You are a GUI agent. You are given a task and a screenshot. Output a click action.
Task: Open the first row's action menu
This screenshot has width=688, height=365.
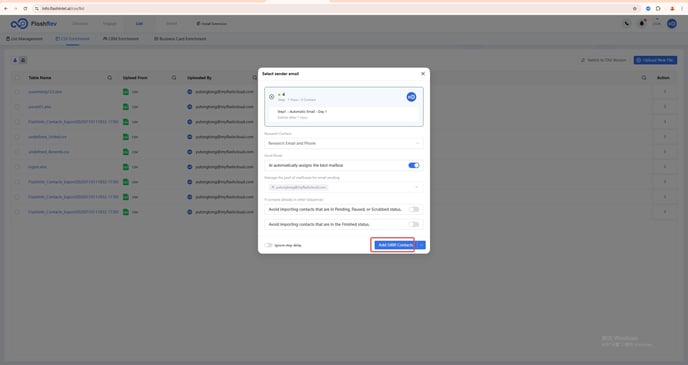tap(665, 92)
